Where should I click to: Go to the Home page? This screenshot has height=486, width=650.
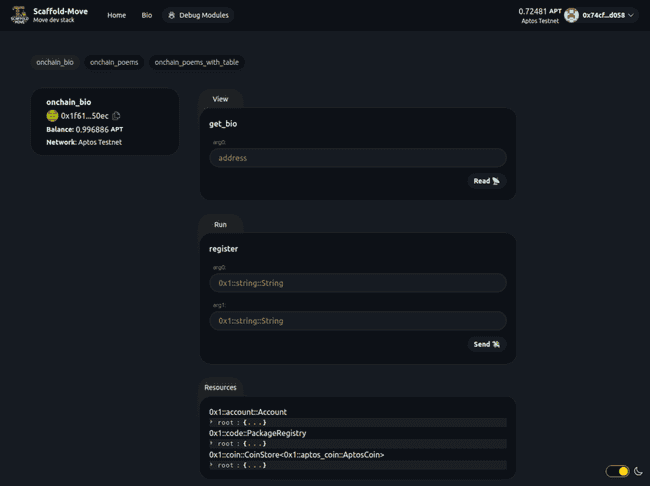(116, 16)
